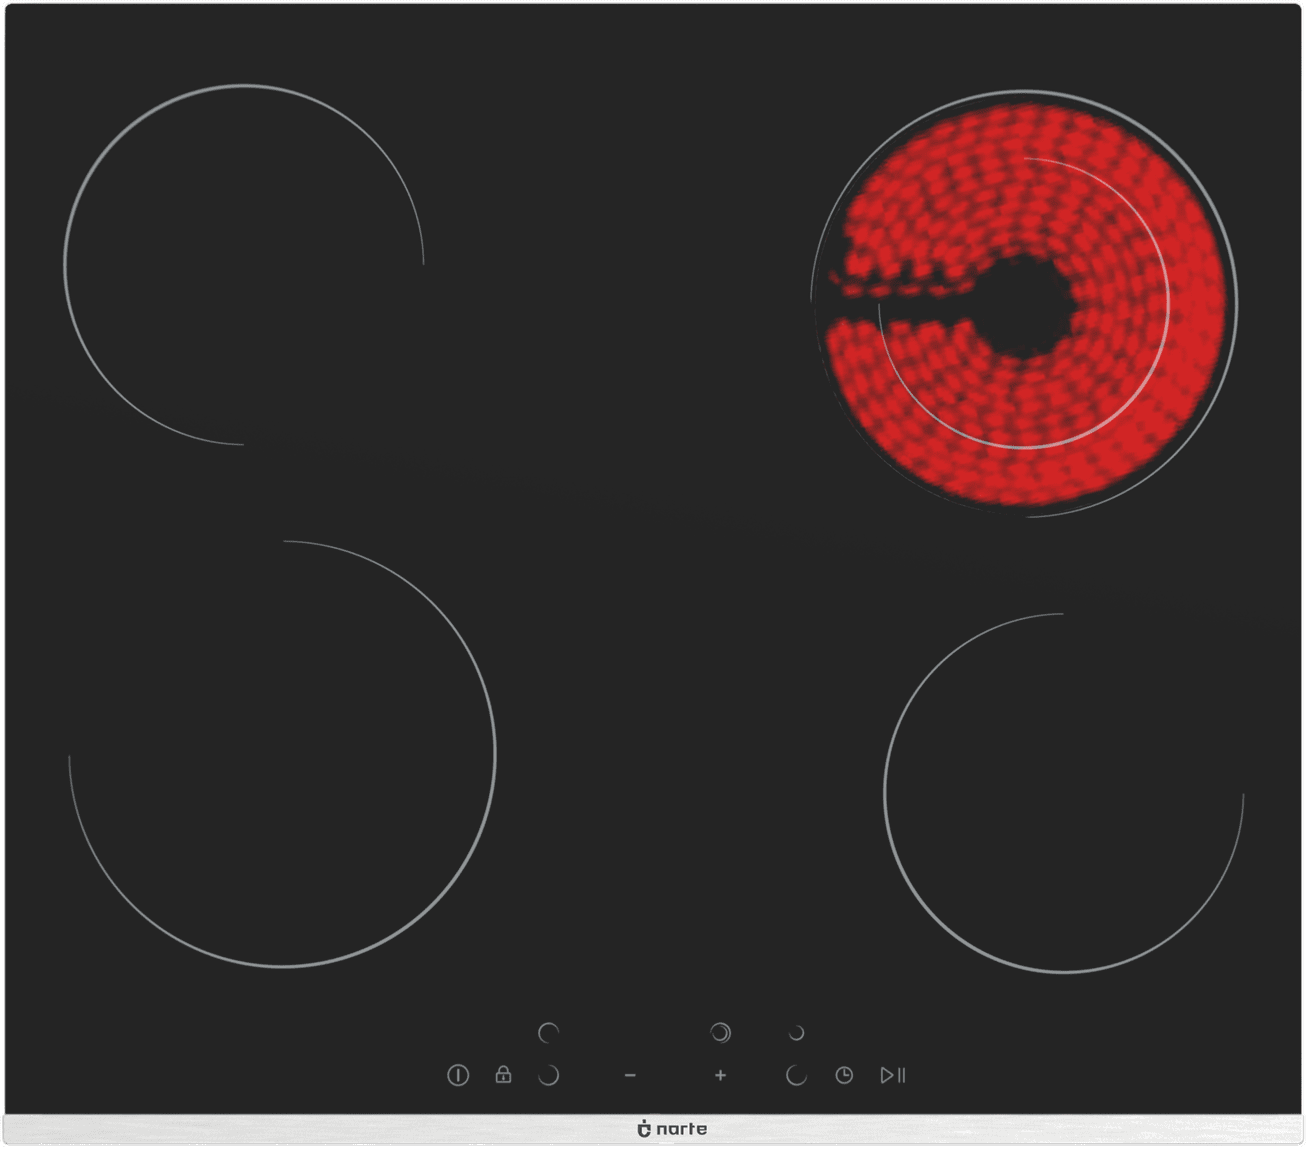This screenshot has width=1313, height=1151.
Task: Tap the double-ring dual zone selector icon
Action: coord(720,1032)
